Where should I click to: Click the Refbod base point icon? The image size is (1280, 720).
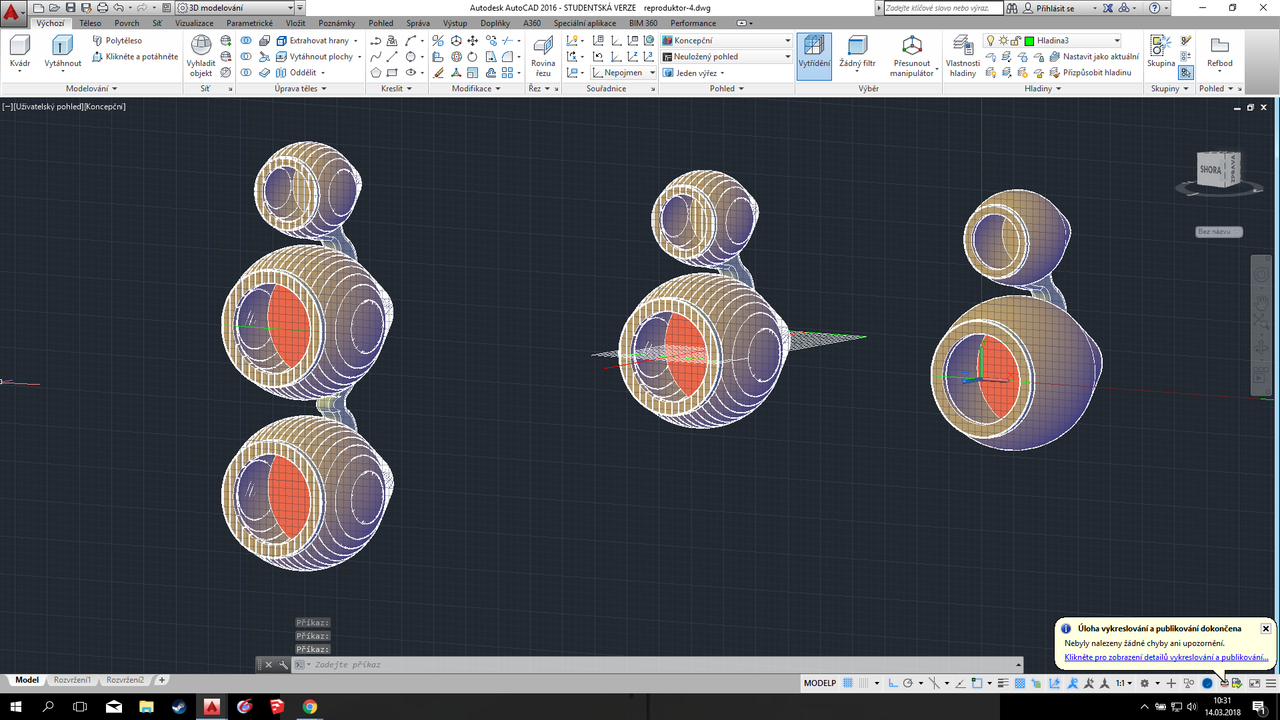(x=1219, y=52)
